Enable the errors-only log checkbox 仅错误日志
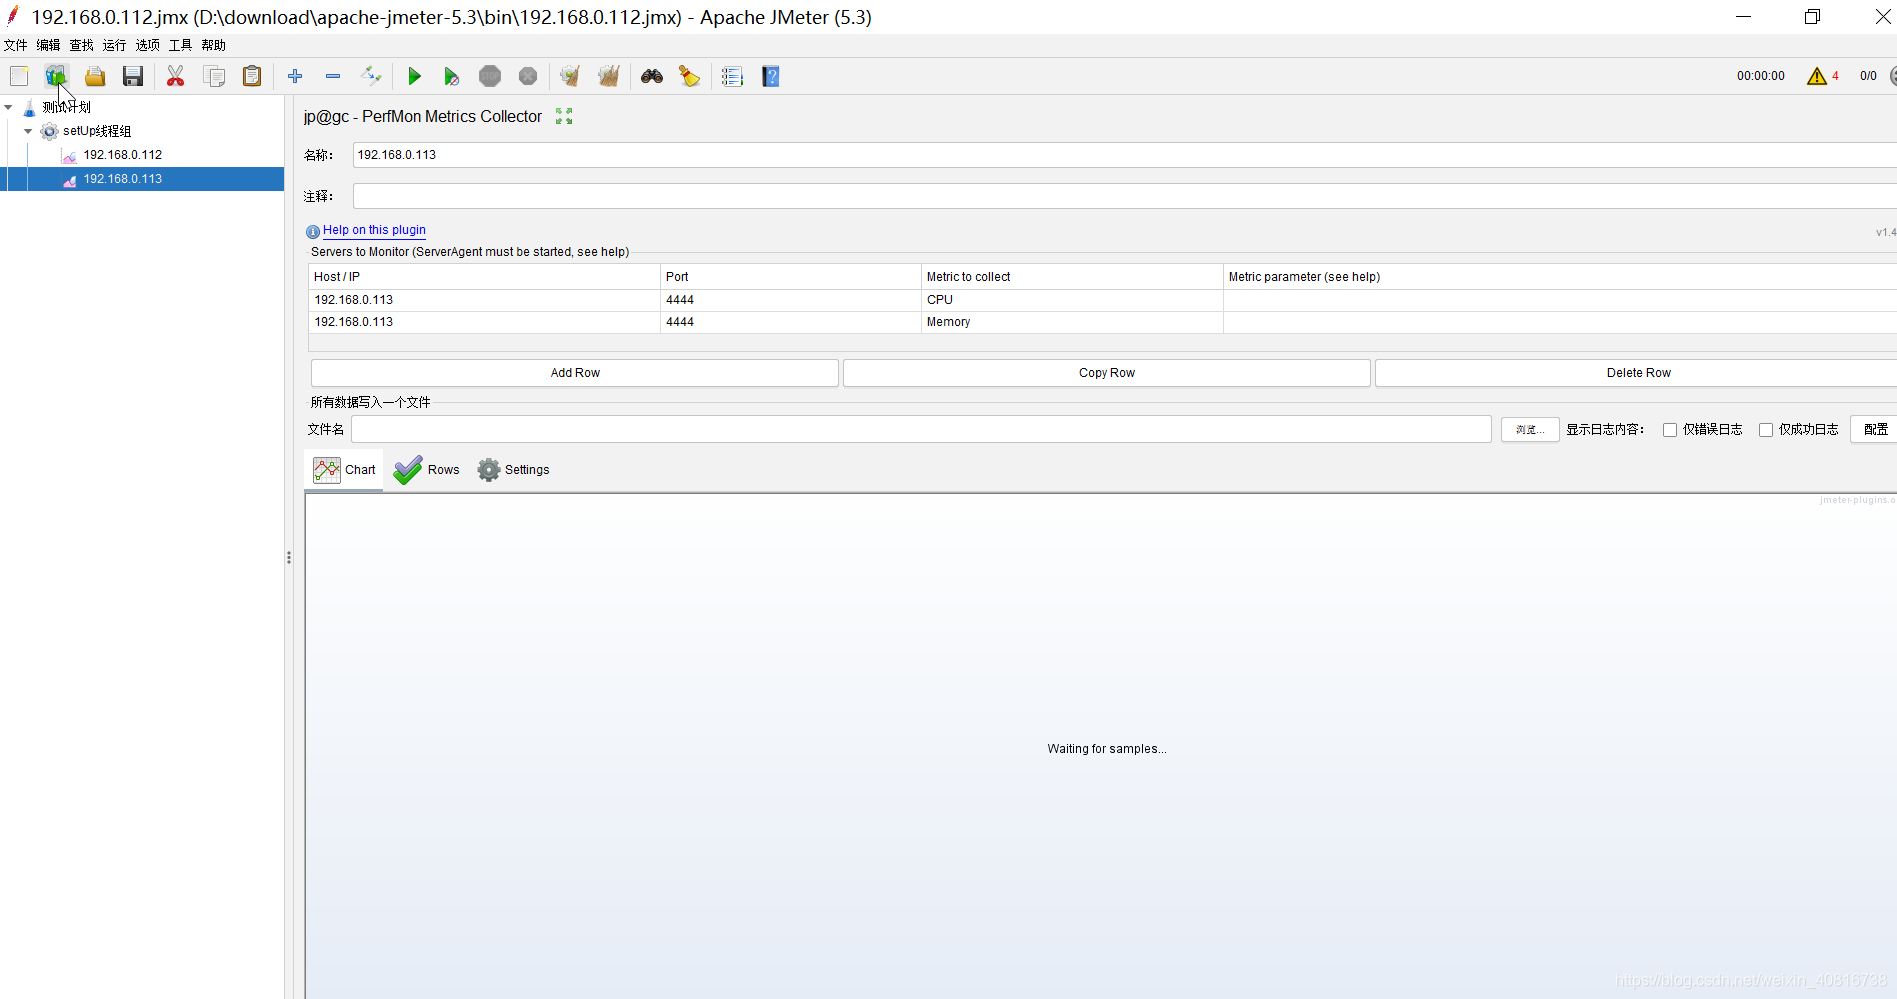Image resolution: width=1897 pixels, height=999 pixels. point(1670,430)
